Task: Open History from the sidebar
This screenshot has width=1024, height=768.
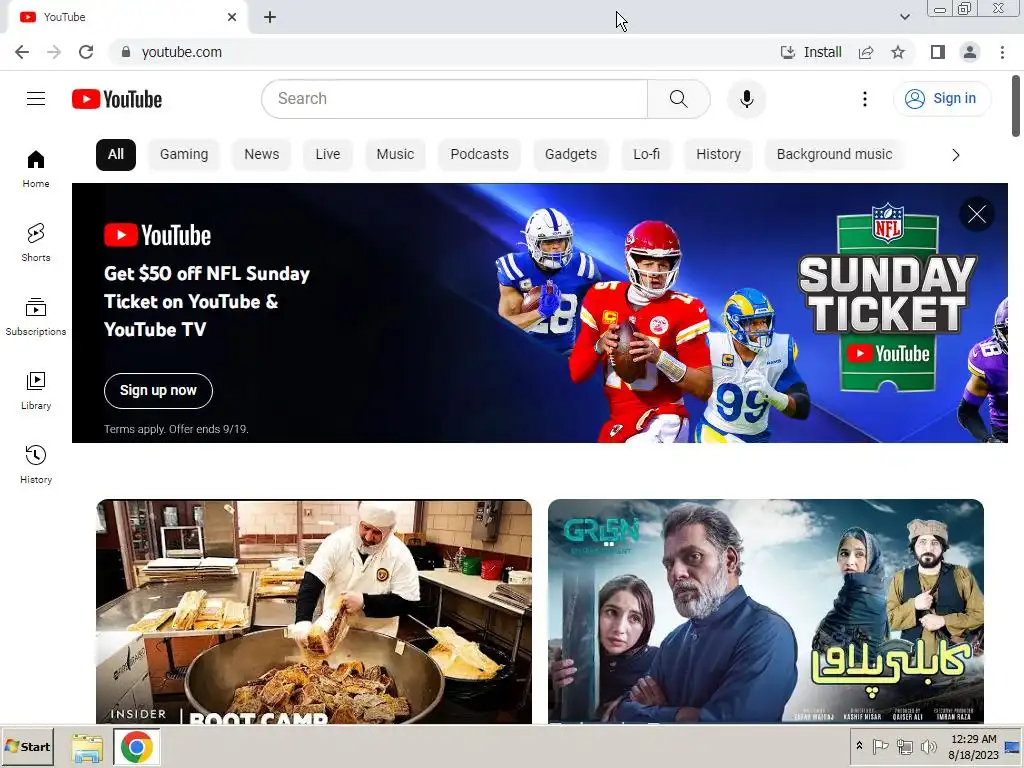Action: 36,464
